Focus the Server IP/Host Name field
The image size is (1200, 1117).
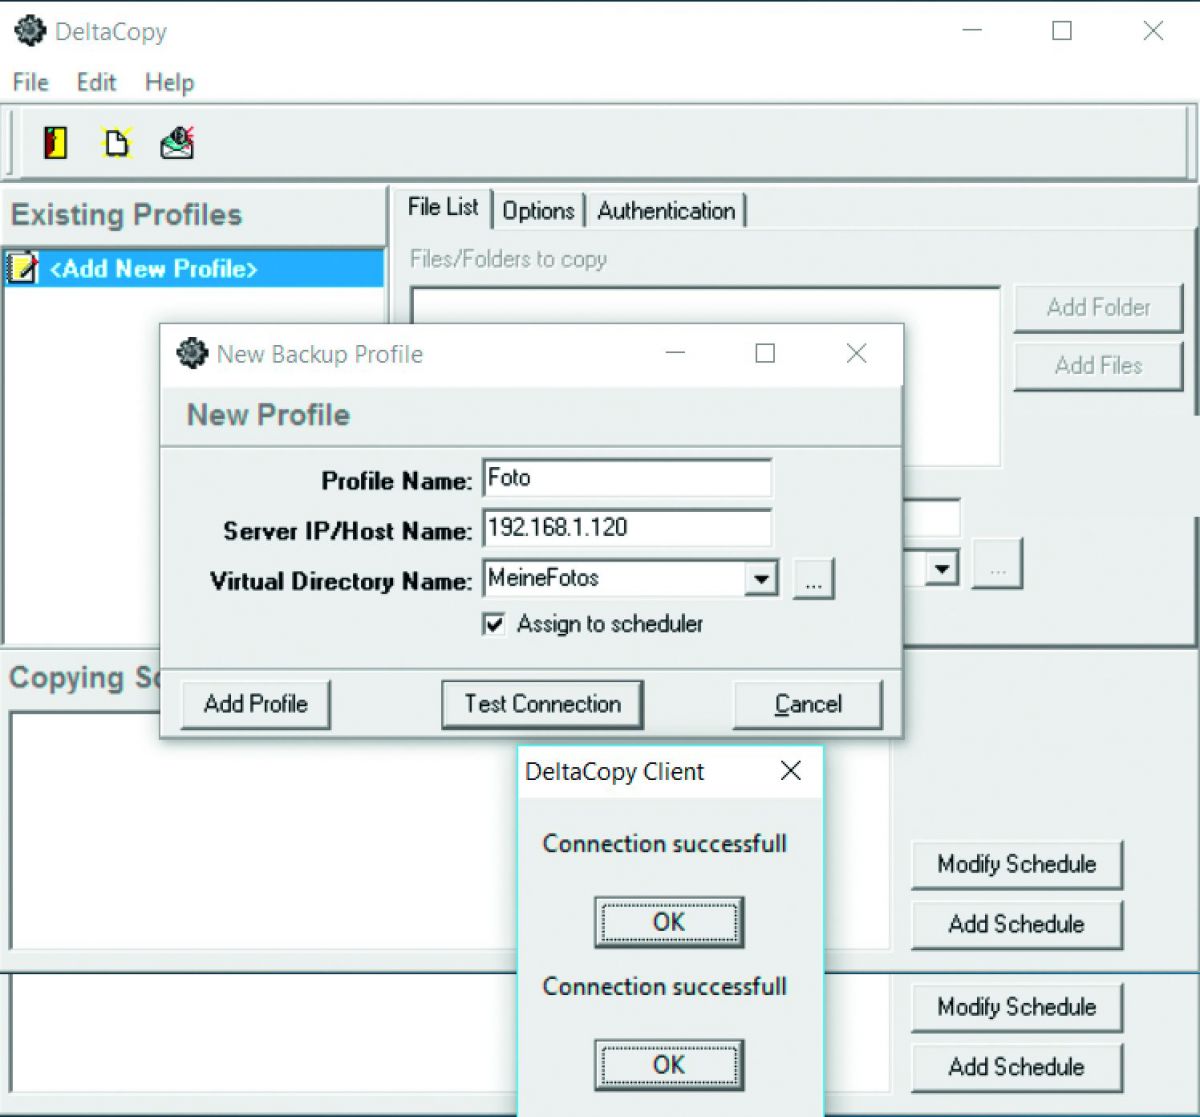click(x=627, y=528)
